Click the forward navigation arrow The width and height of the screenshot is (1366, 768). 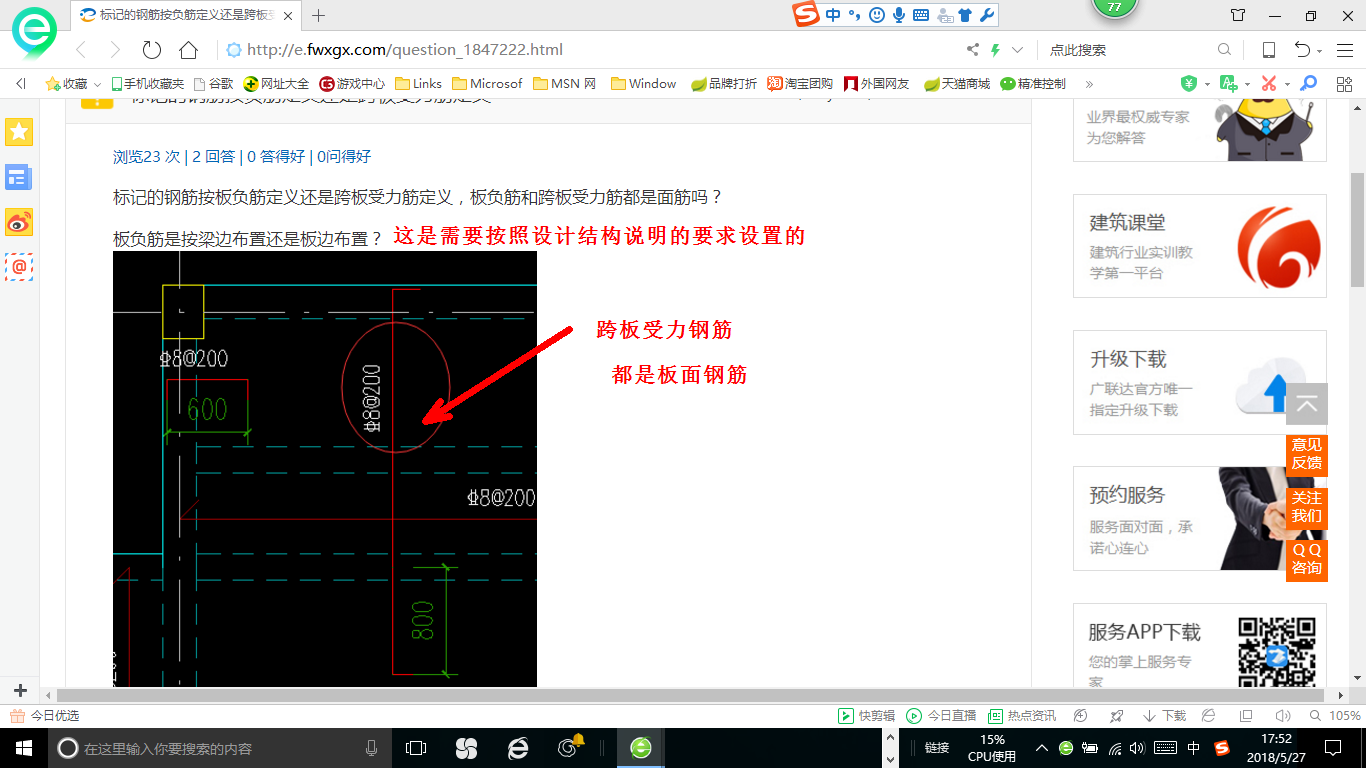click(x=115, y=50)
